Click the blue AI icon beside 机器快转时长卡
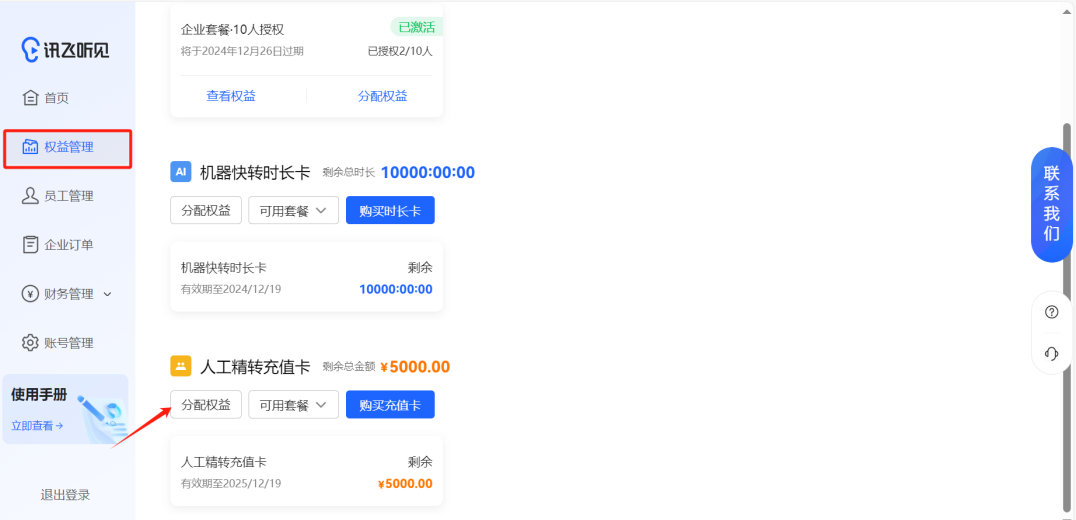 pyautogui.click(x=180, y=172)
